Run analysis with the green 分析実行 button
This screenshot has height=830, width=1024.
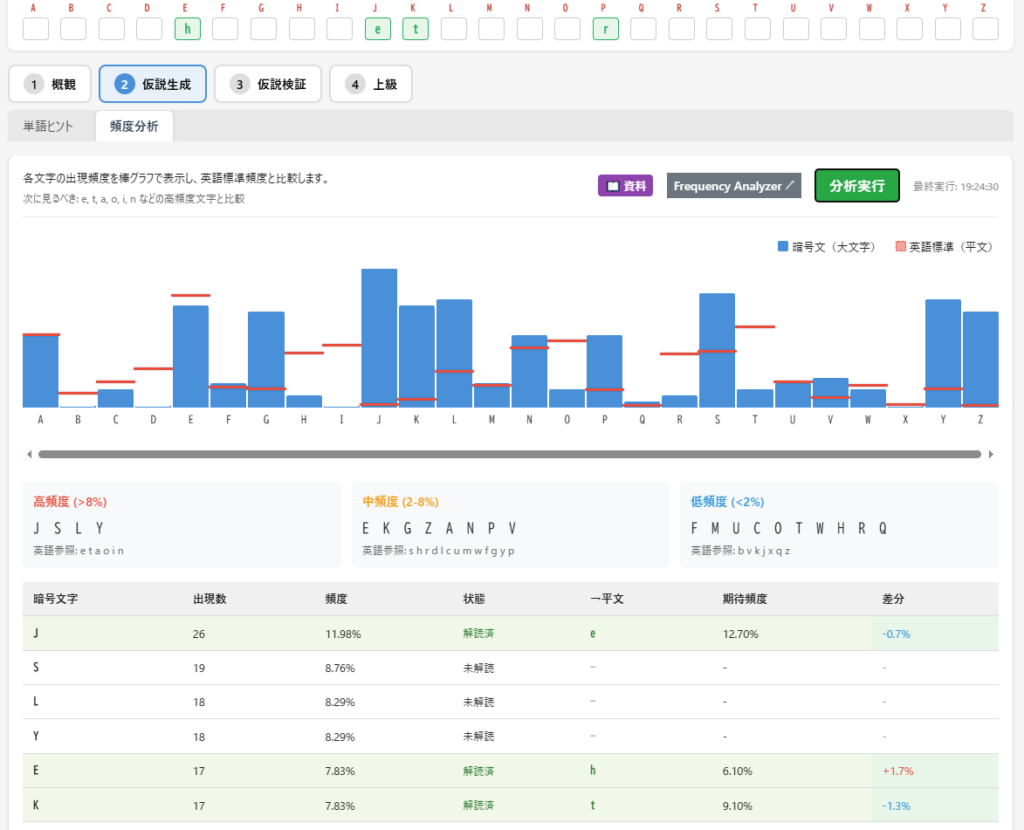tap(857, 186)
